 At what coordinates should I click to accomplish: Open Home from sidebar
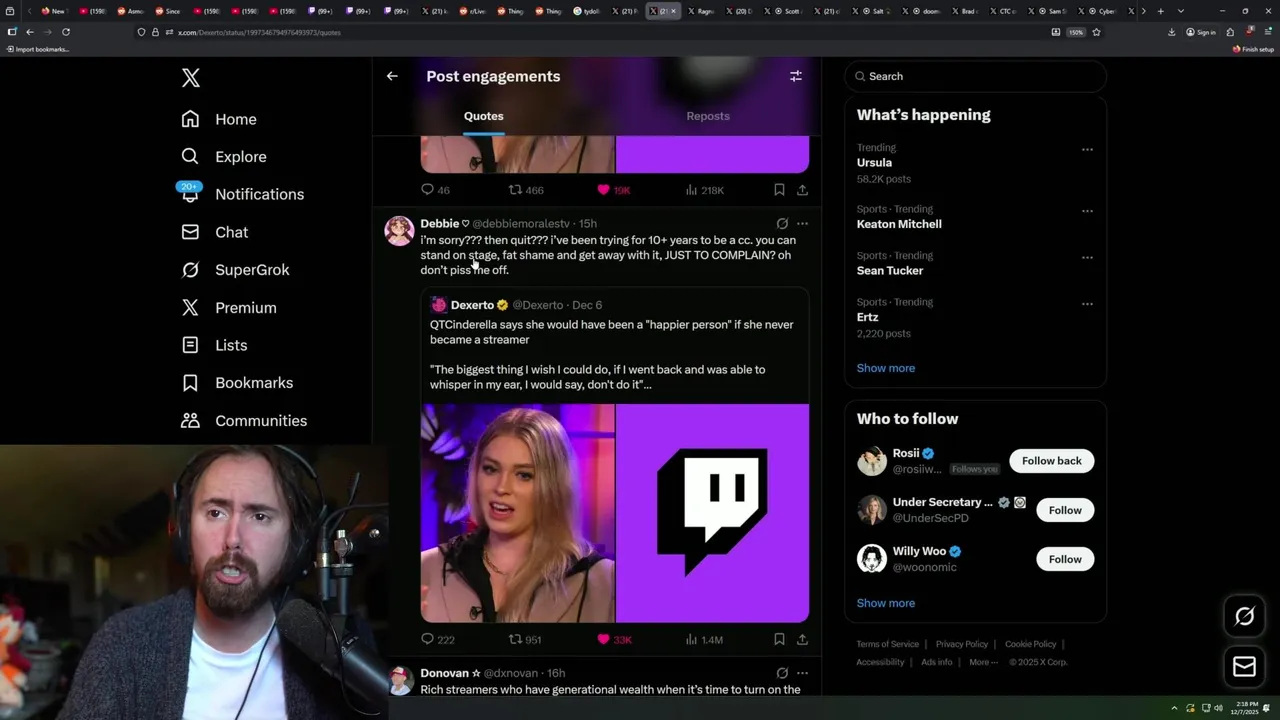(x=235, y=119)
